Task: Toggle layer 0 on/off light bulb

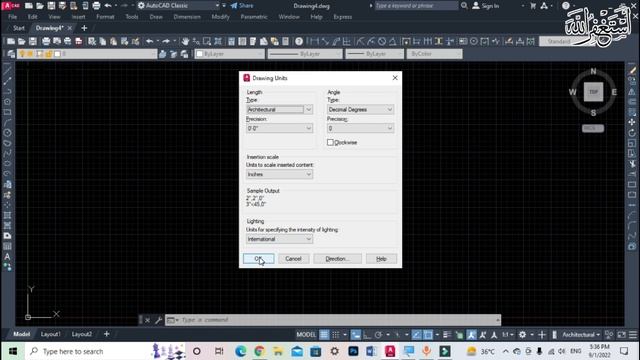Action: (22, 54)
